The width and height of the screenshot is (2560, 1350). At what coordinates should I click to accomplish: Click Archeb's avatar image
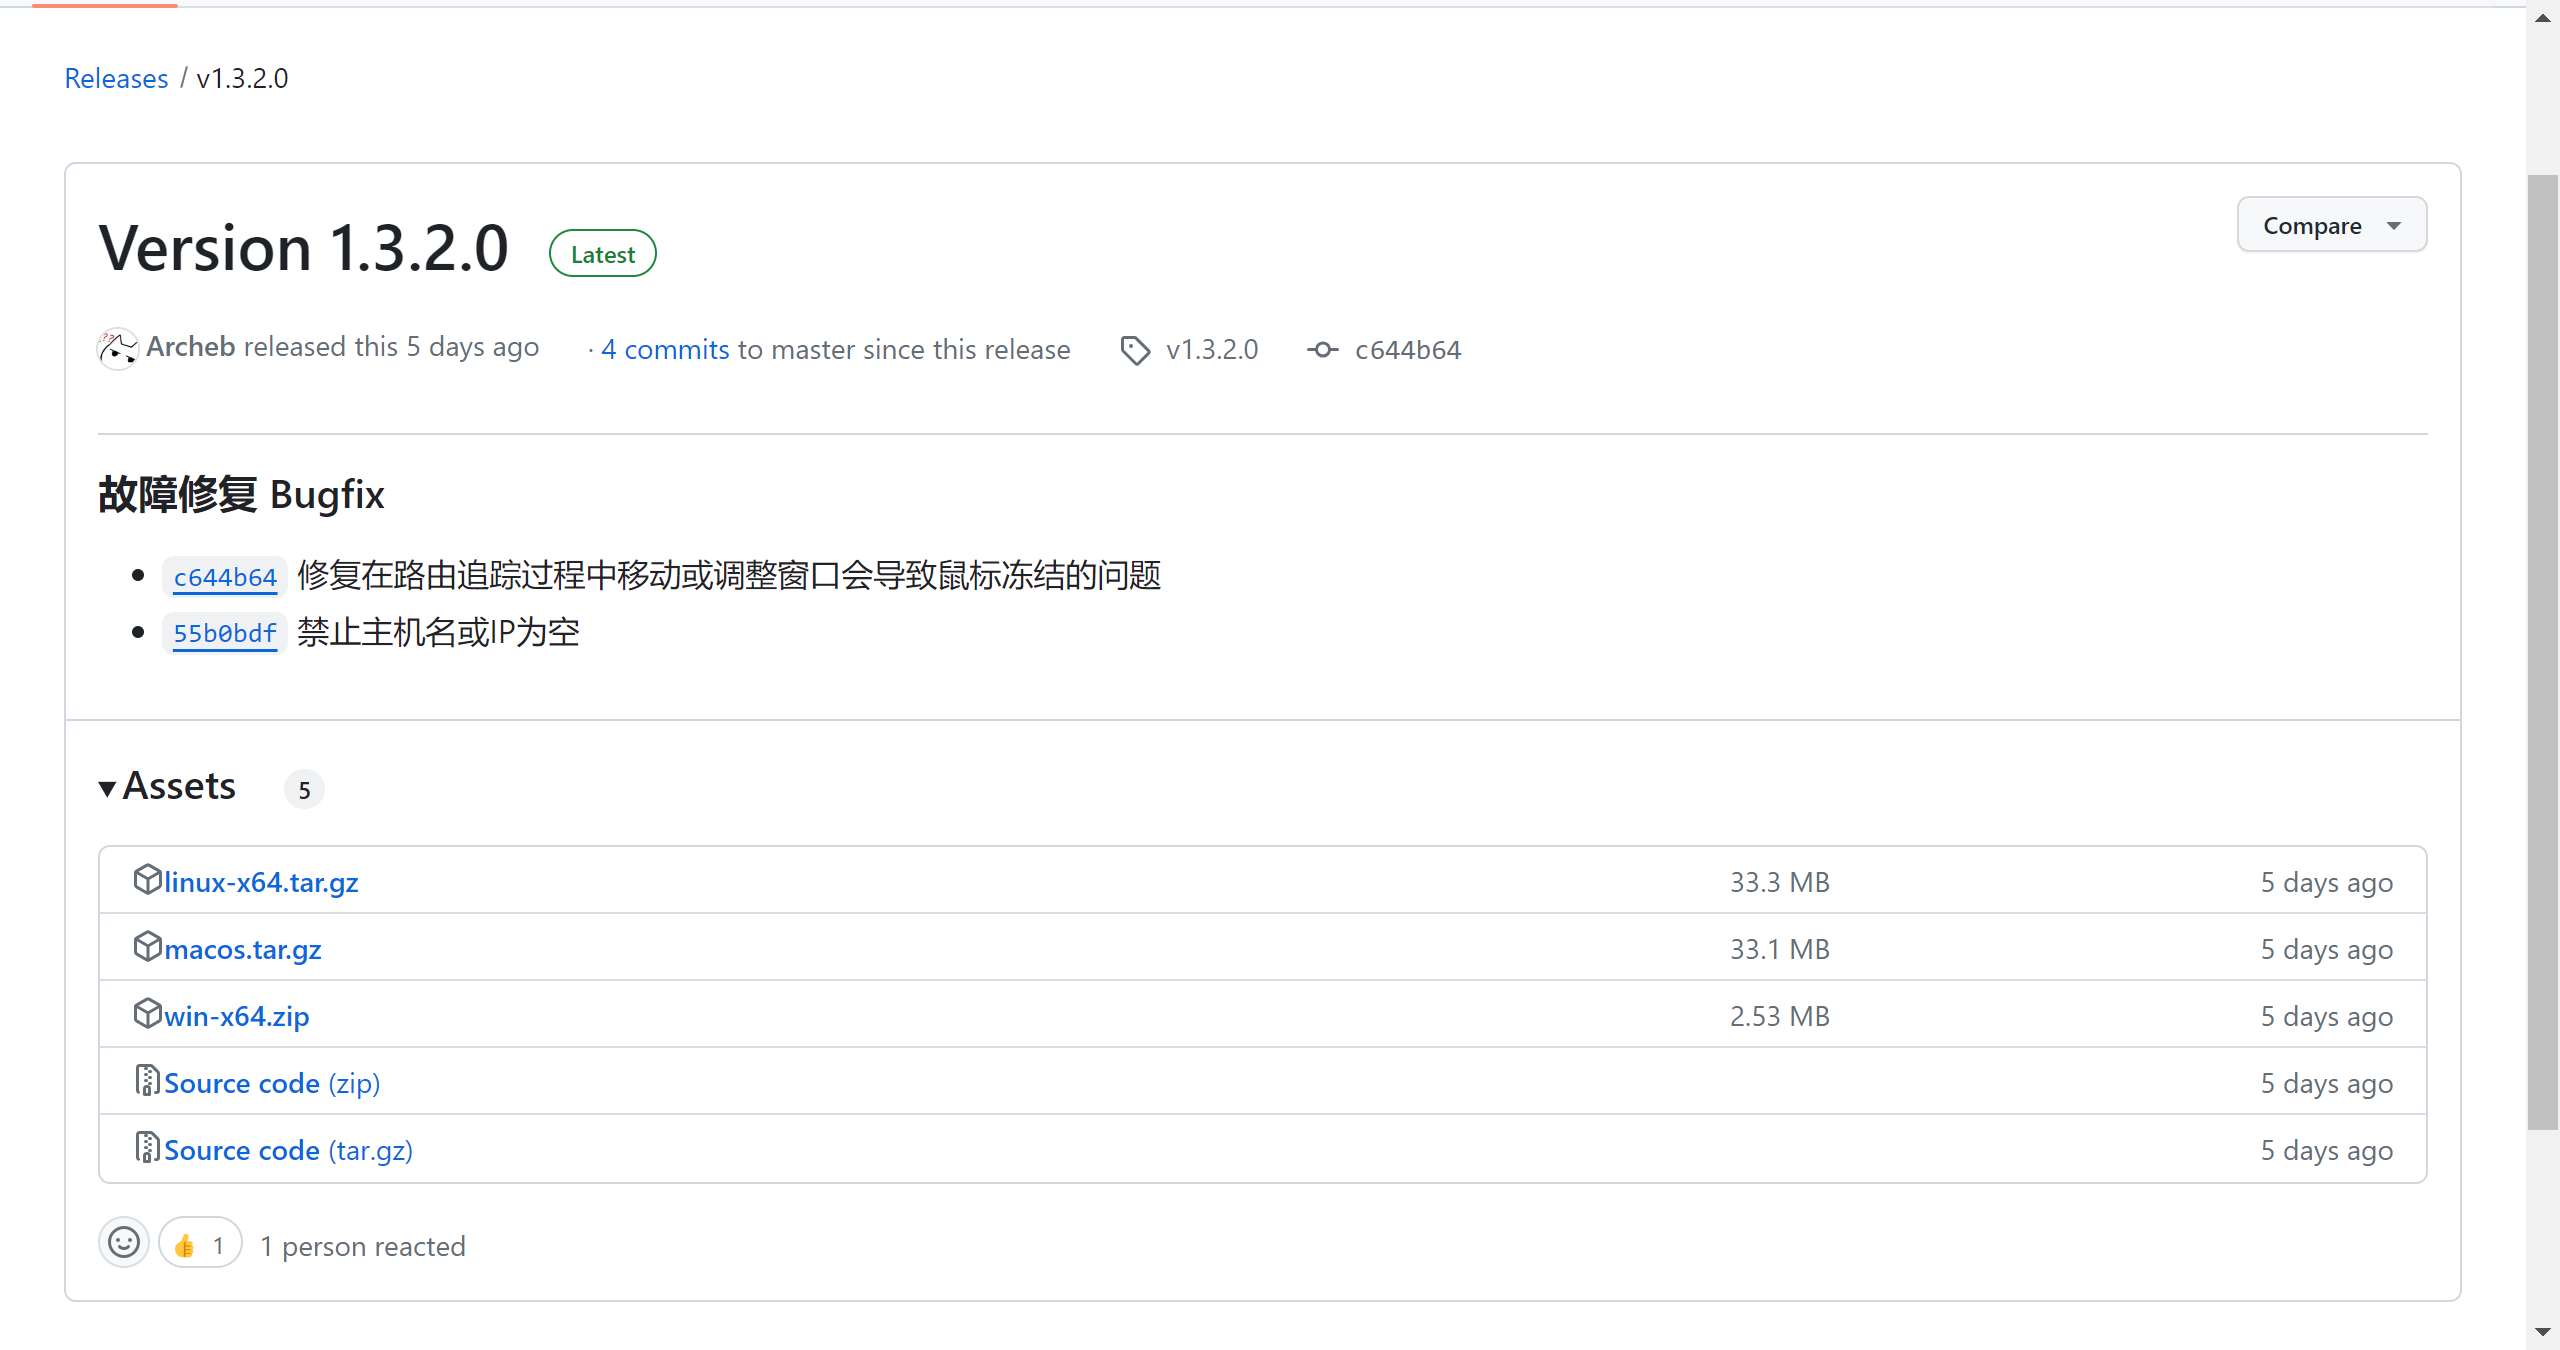[x=118, y=348]
